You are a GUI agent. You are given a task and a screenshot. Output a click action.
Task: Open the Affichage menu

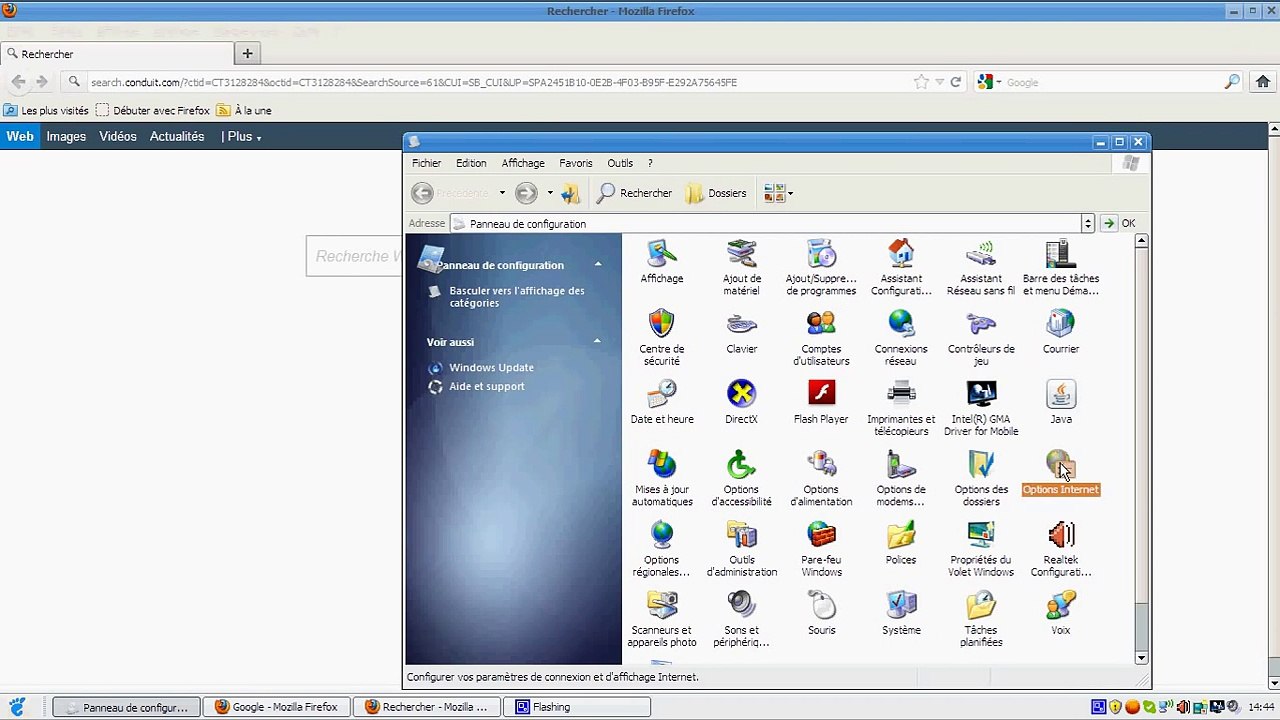click(523, 163)
